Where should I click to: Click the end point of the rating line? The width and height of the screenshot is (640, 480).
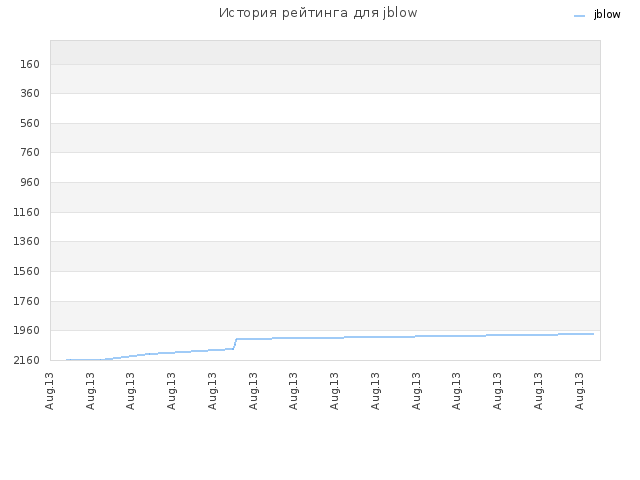click(x=593, y=334)
